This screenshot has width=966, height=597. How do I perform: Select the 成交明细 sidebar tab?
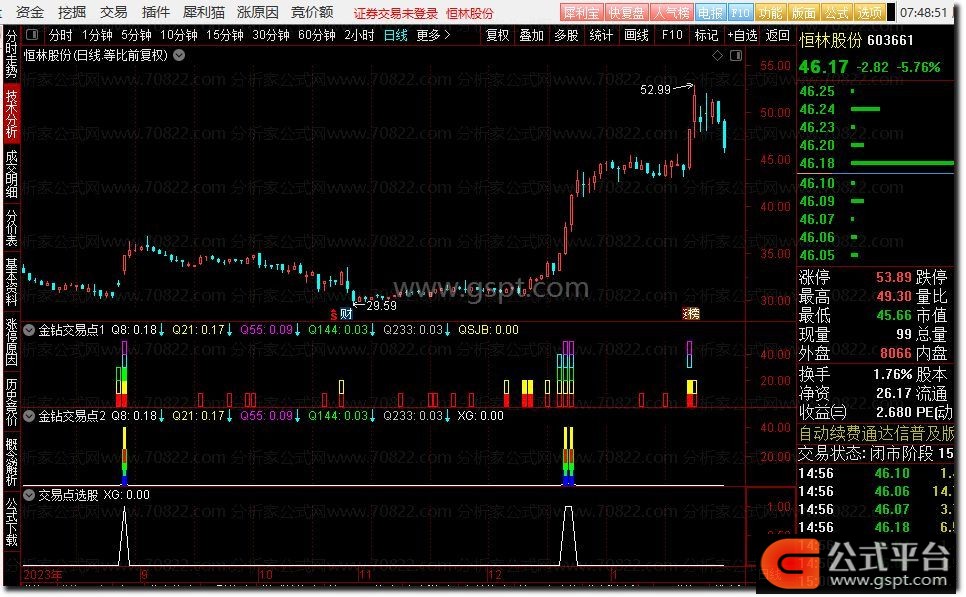click(12, 174)
